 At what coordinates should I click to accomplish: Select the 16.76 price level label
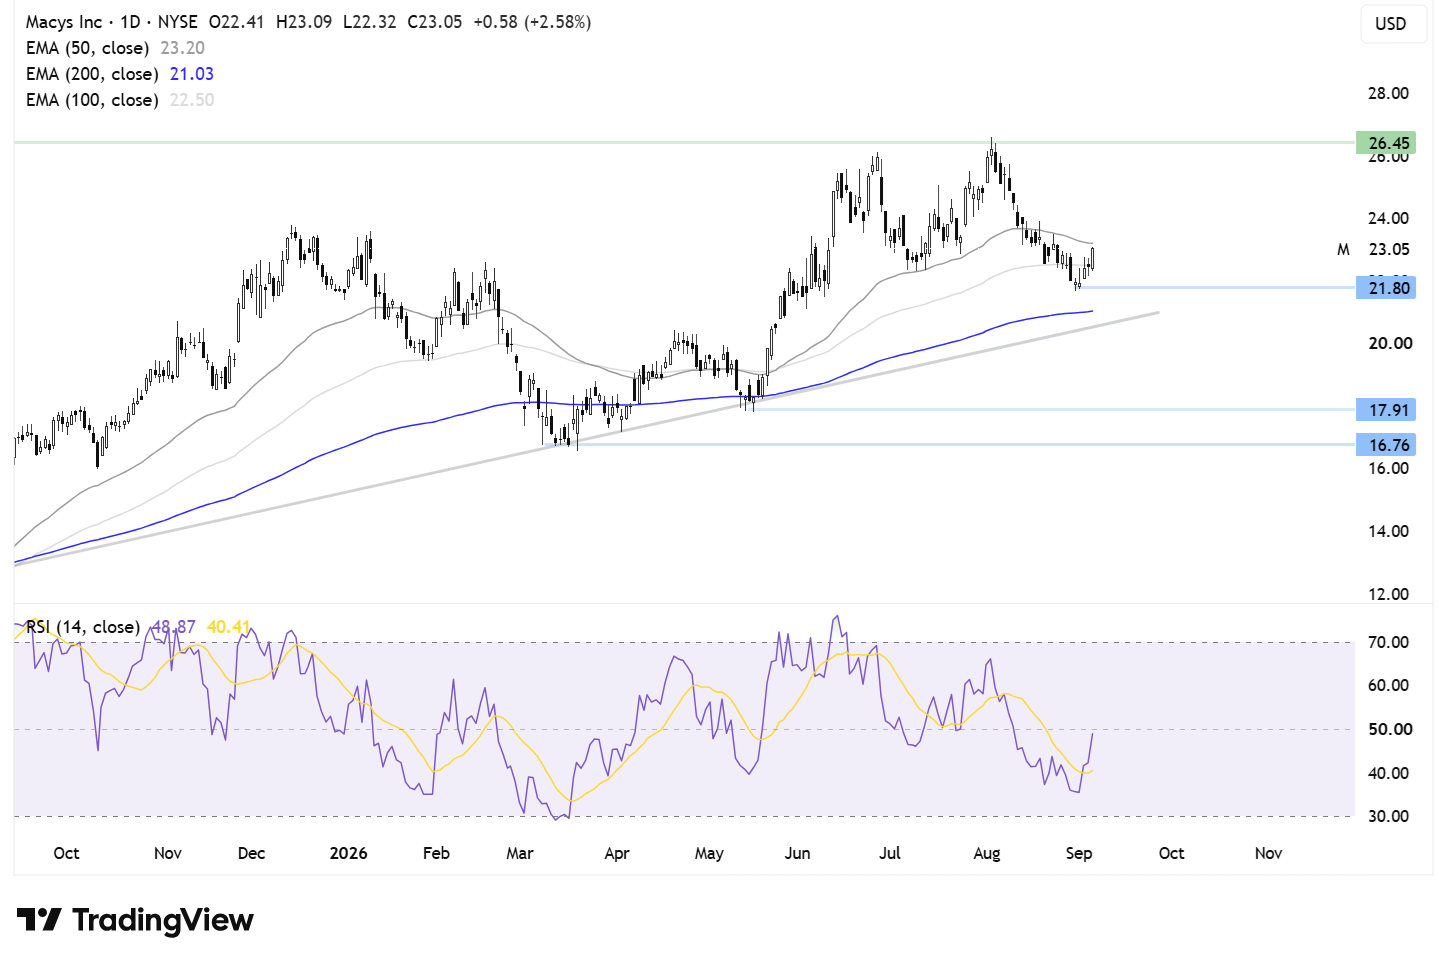1386,445
